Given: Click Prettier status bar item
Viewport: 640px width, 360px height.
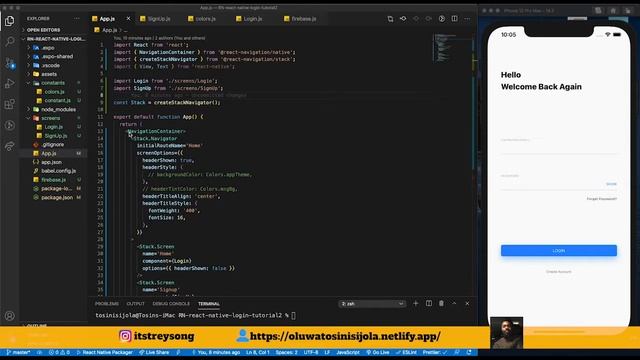Looking at the screenshot, I should coord(435,352).
